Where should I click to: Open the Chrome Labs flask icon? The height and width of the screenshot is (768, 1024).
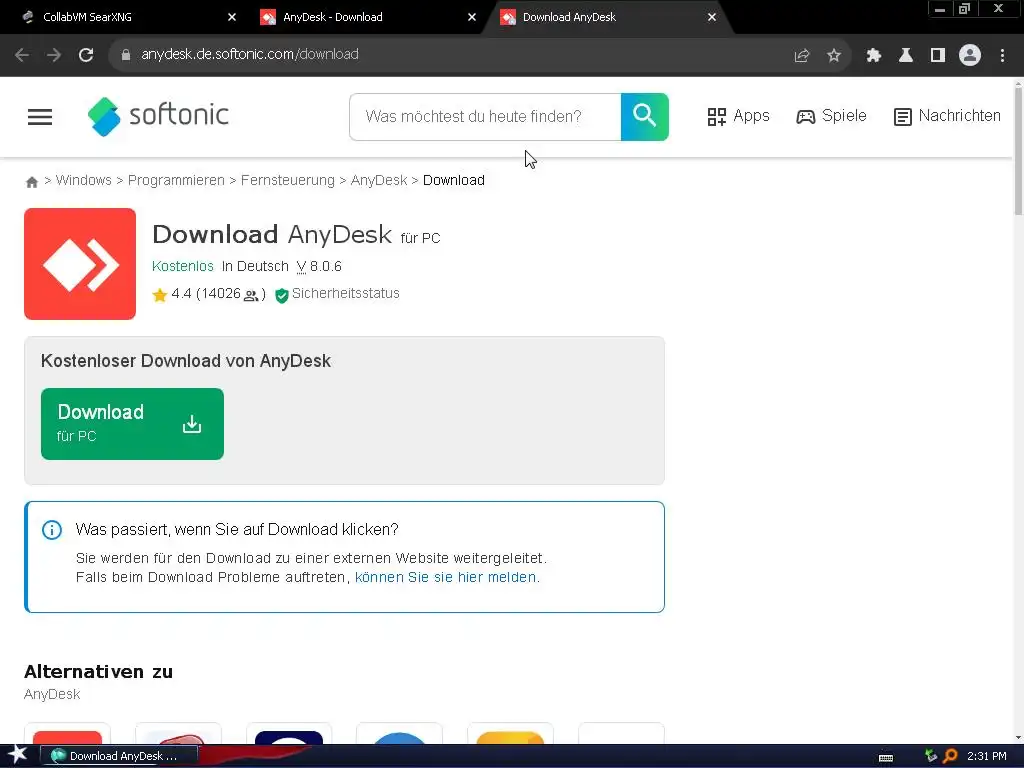click(906, 56)
